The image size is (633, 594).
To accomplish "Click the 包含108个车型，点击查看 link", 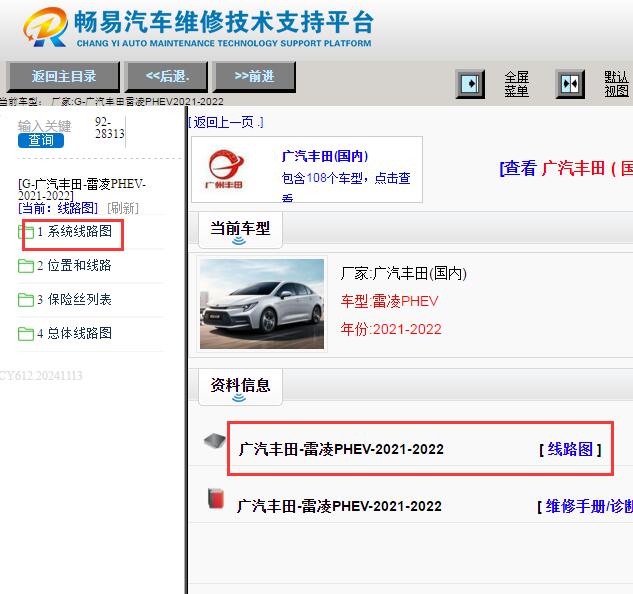I will click(346, 188).
